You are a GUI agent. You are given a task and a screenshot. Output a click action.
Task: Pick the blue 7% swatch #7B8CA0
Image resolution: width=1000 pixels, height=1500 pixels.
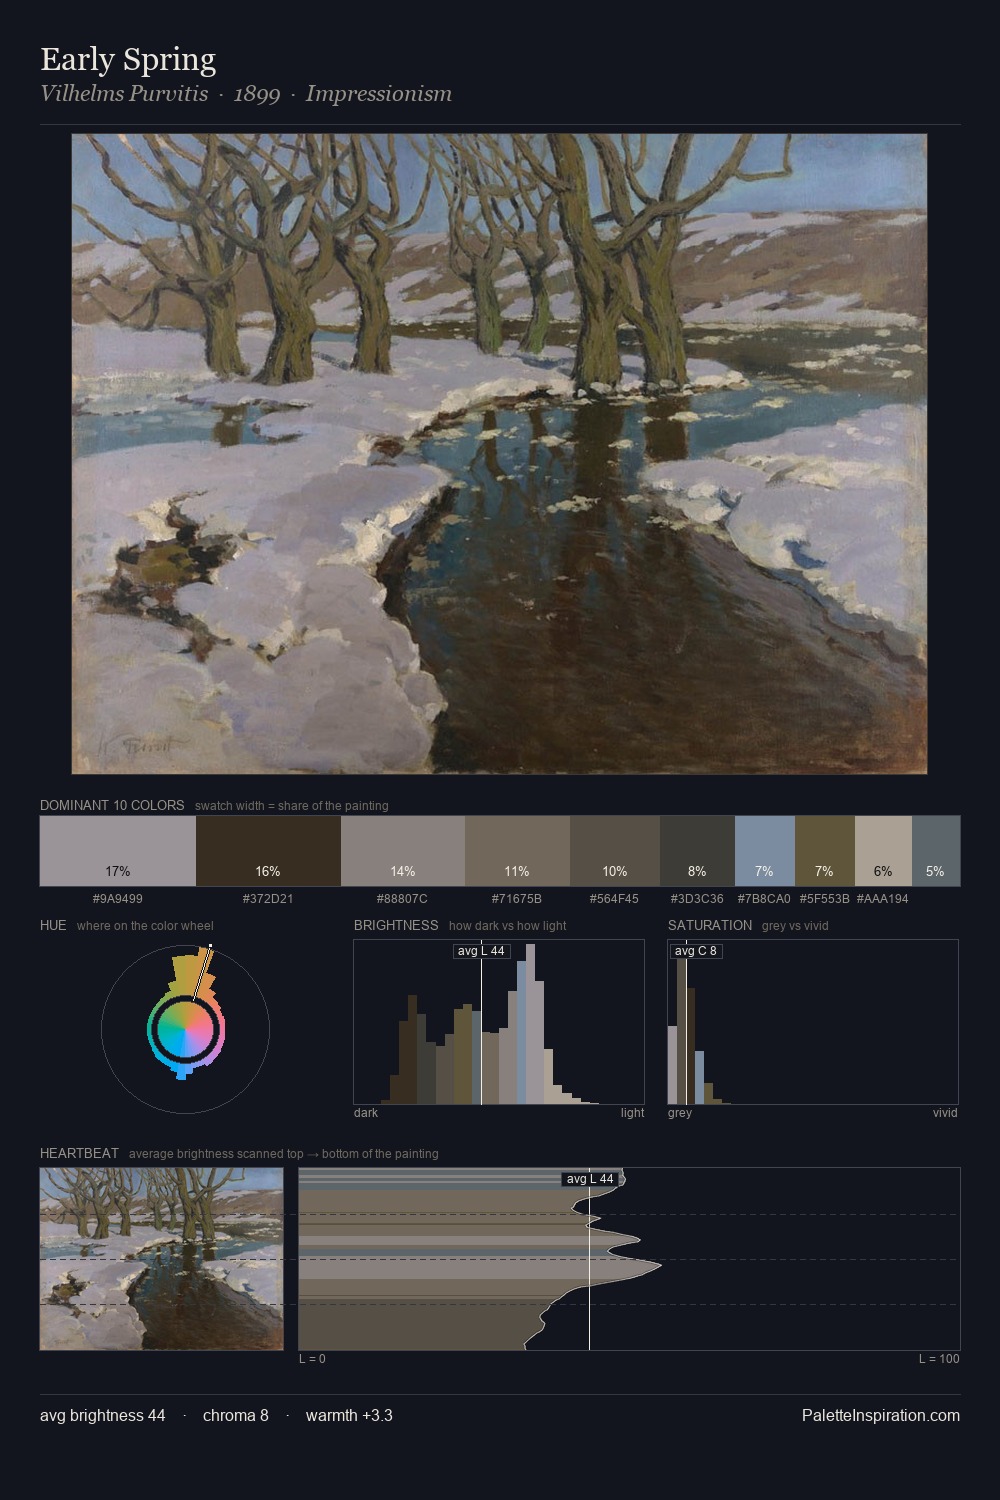(765, 851)
